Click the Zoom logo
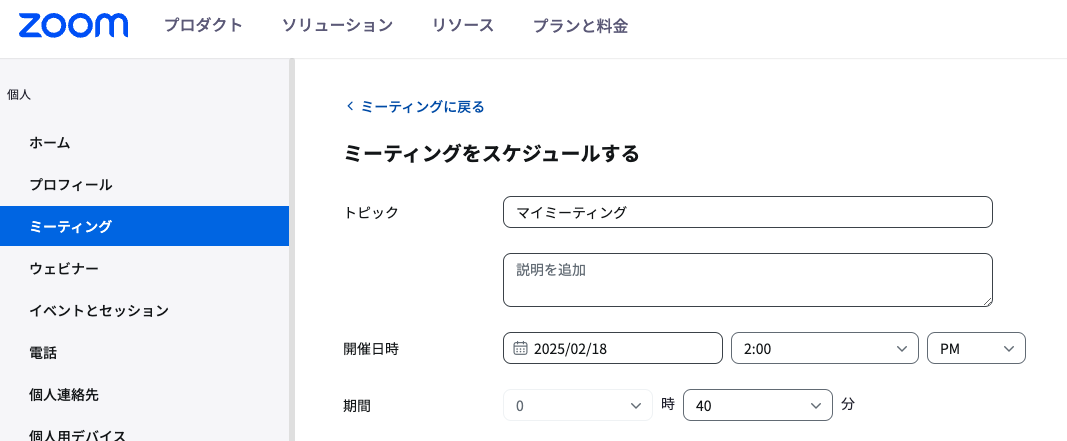The width and height of the screenshot is (1067, 441). coord(73,26)
